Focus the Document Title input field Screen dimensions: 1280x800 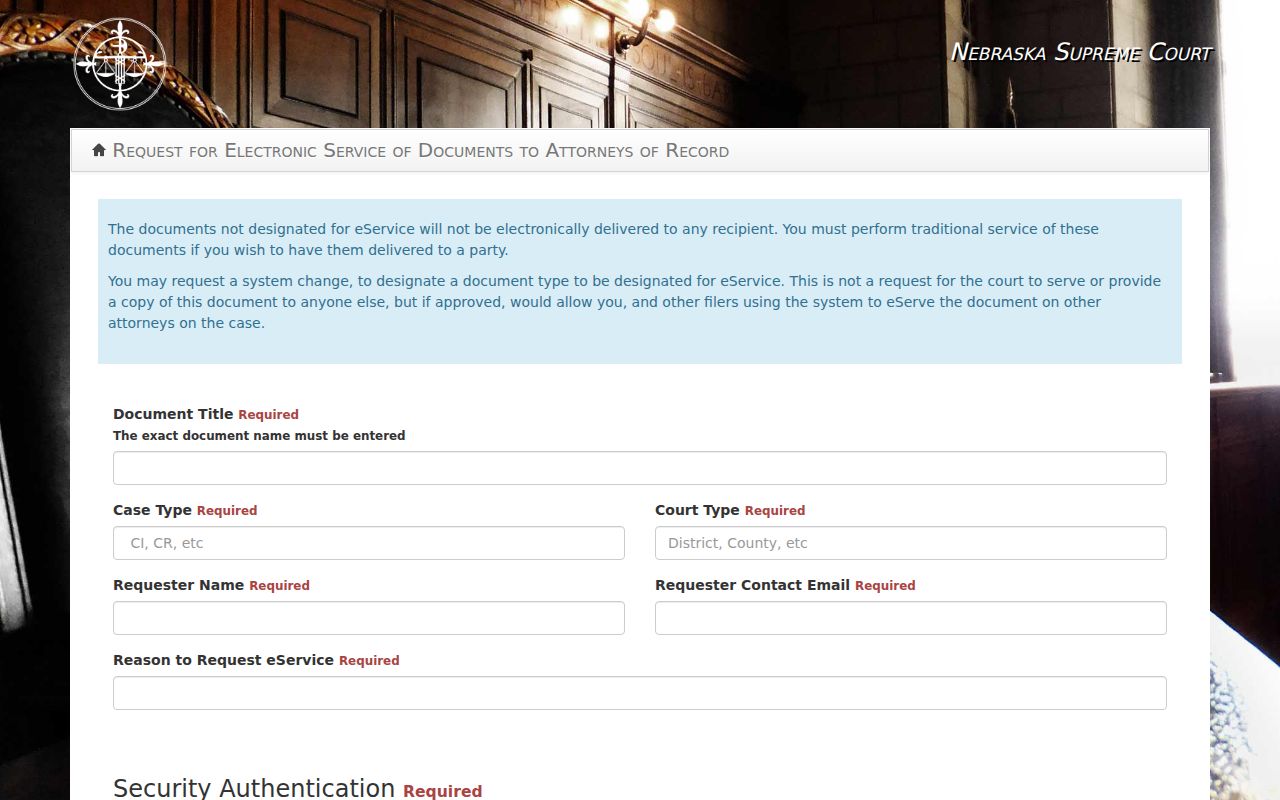(640, 468)
